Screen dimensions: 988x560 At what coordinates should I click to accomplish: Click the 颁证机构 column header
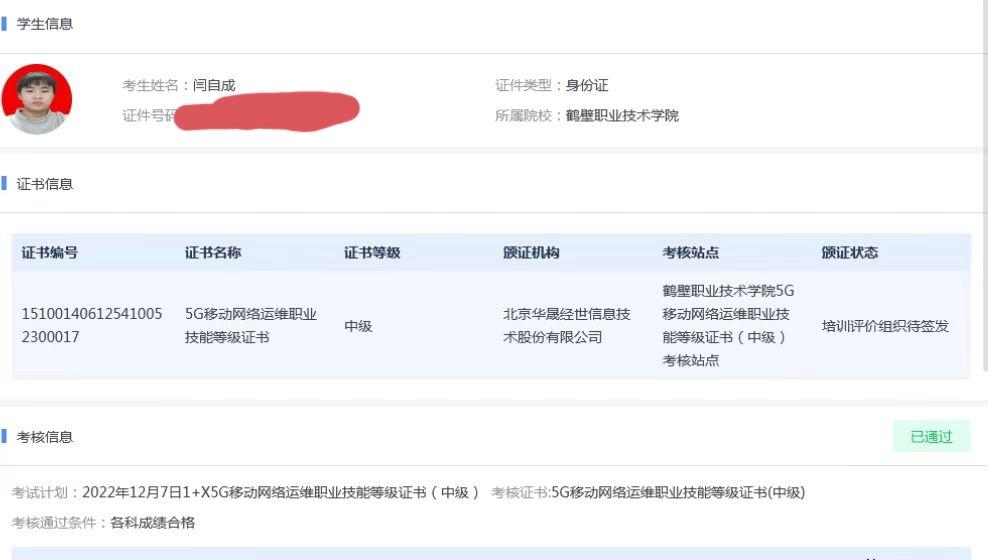coord(531,253)
